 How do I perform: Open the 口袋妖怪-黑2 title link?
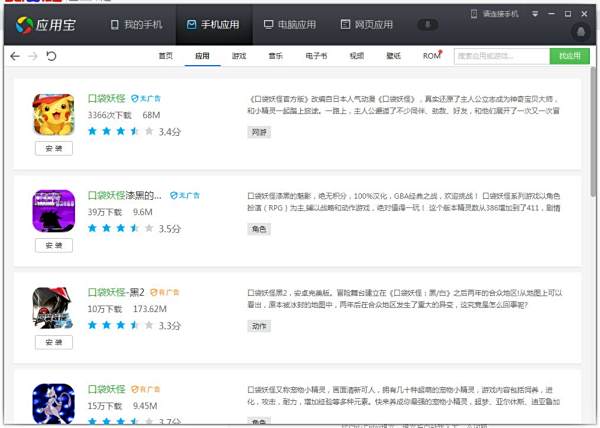pyautogui.click(x=116, y=293)
